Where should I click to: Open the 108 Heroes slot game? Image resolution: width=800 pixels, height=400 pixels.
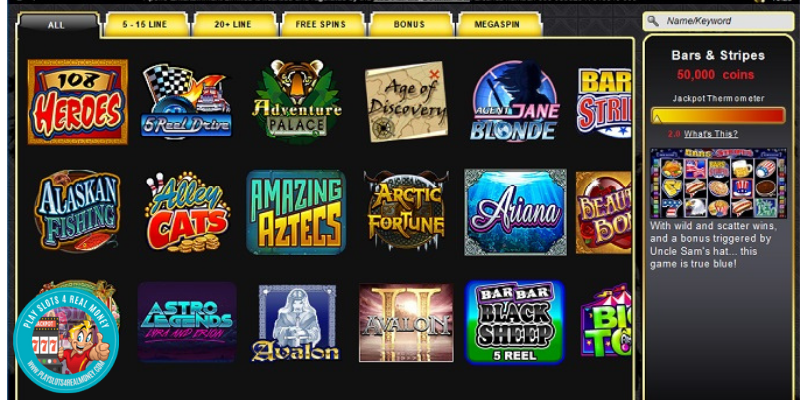[78, 102]
